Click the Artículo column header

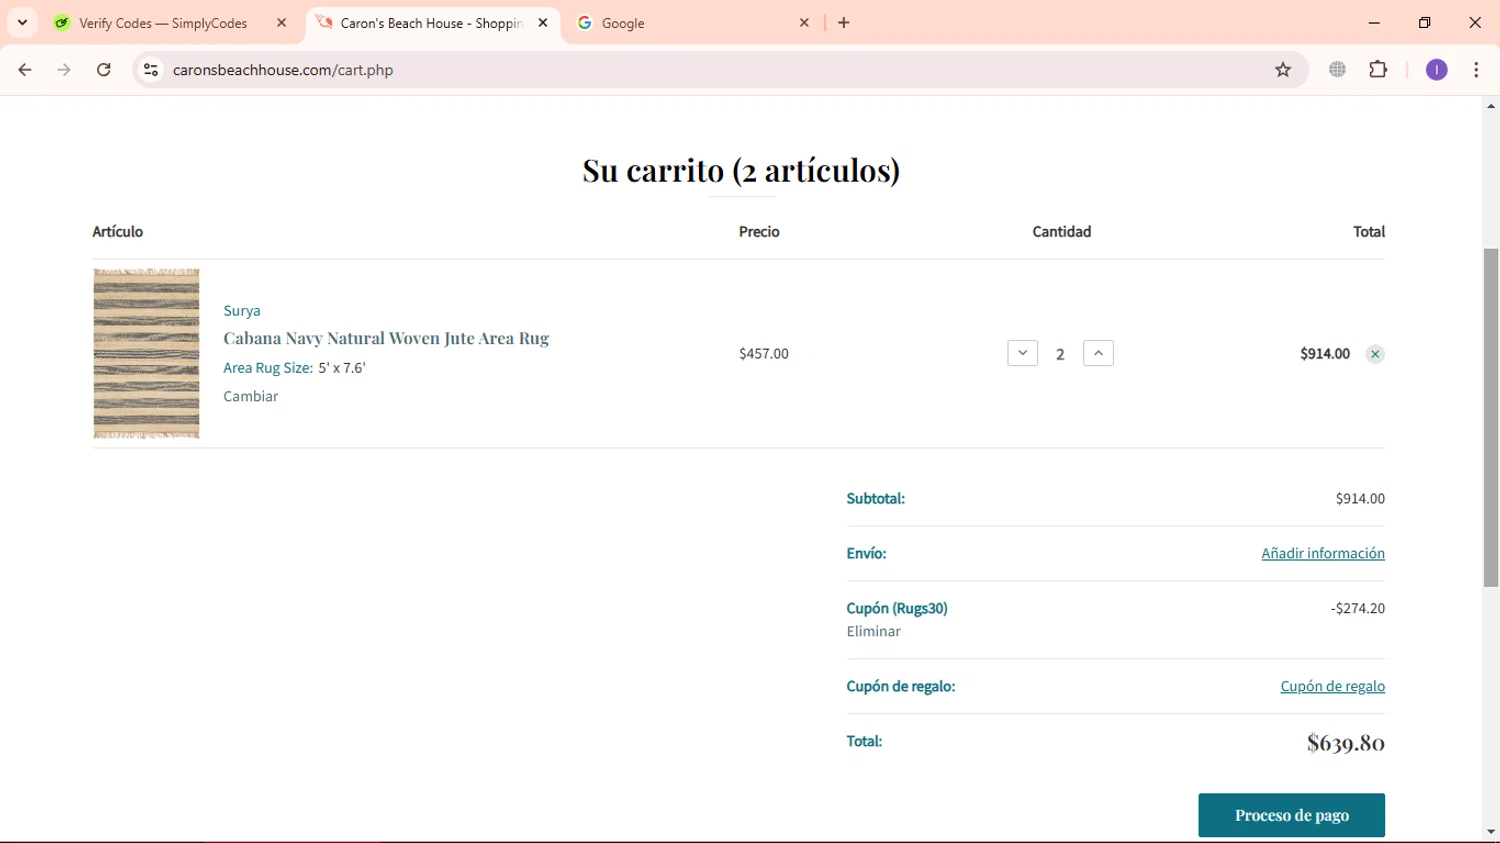(118, 231)
